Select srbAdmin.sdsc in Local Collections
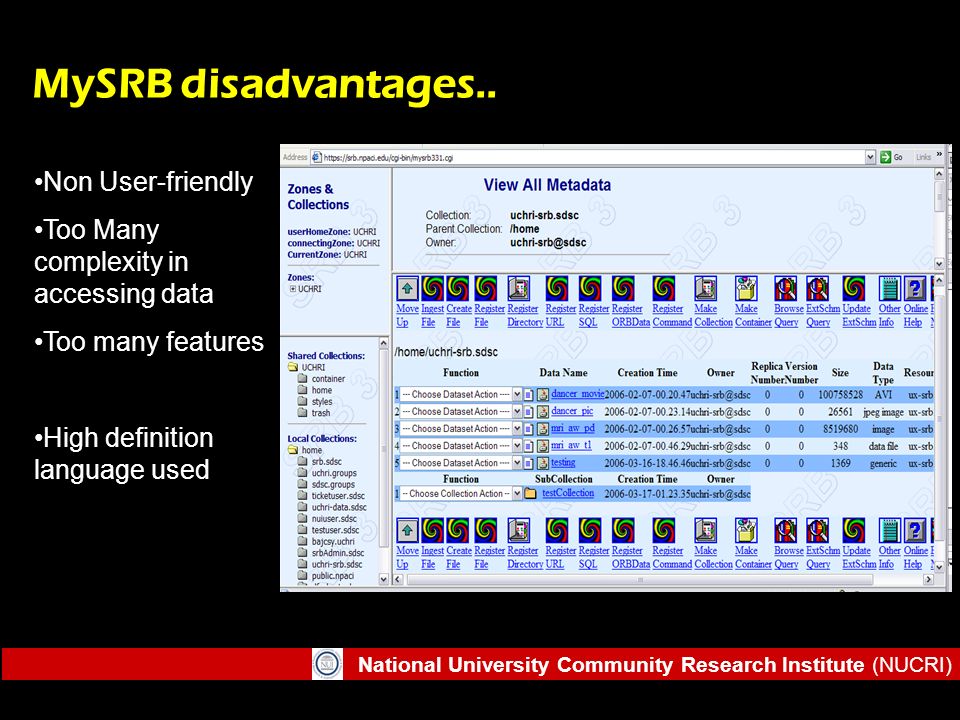This screenshot has width=960, height=720. coord(338,553)
